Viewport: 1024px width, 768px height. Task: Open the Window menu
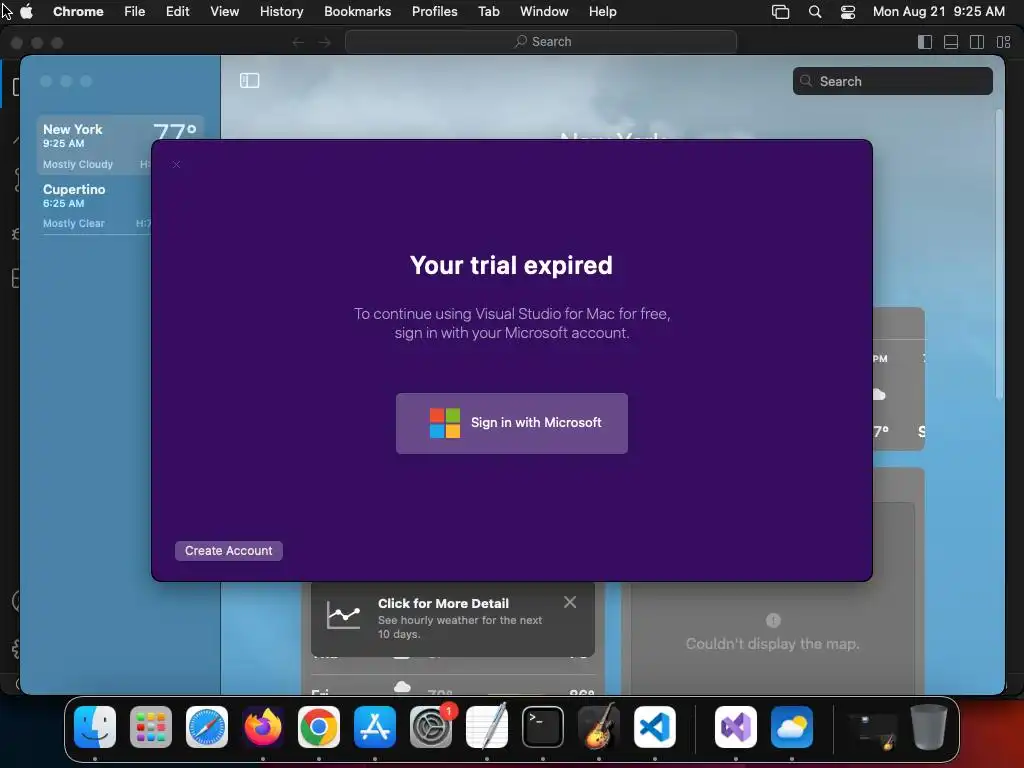click(x=544, y=11)
